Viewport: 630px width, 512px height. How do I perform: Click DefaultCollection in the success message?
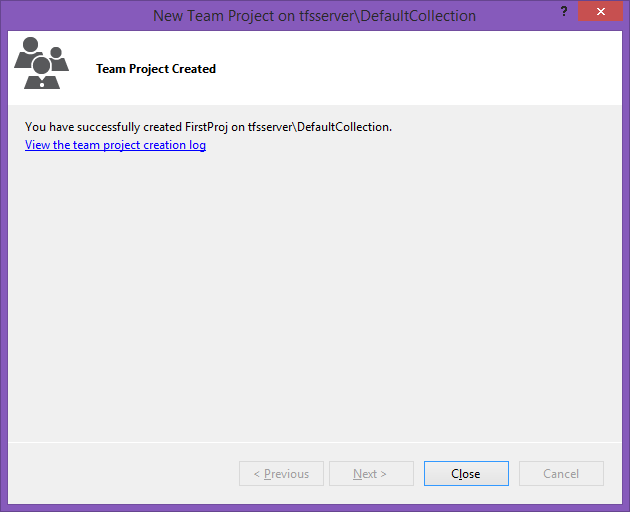[x=343, y=127]
